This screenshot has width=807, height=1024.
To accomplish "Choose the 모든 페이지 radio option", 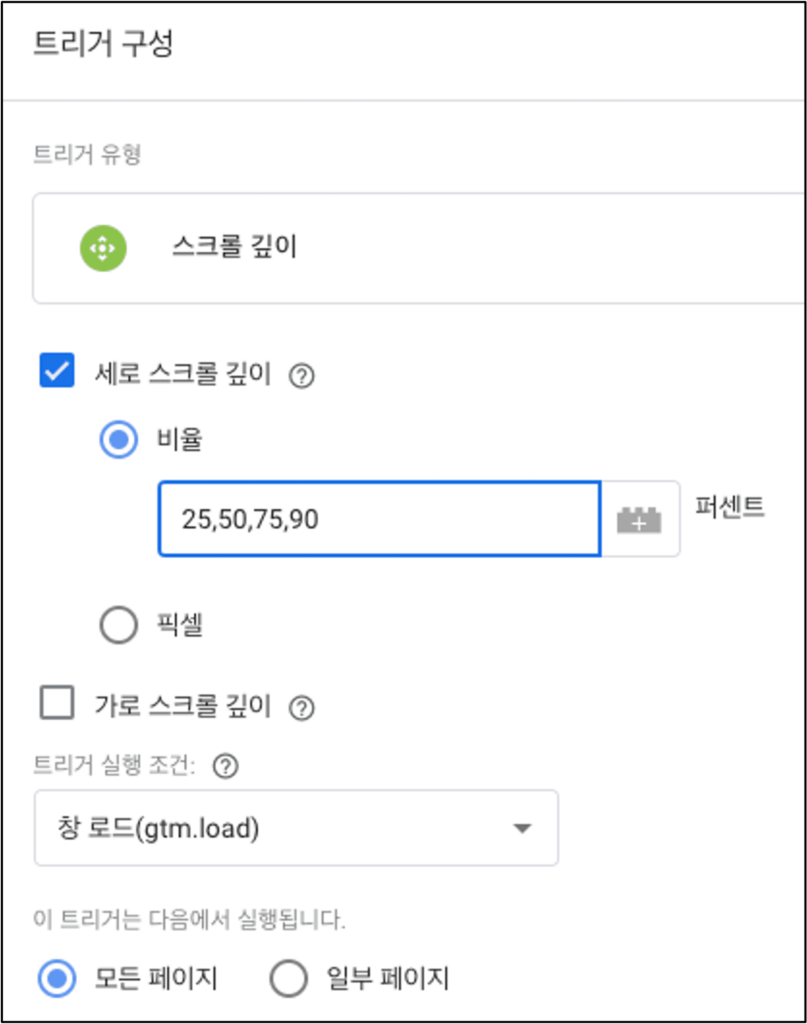I will [x=57, y=978].
